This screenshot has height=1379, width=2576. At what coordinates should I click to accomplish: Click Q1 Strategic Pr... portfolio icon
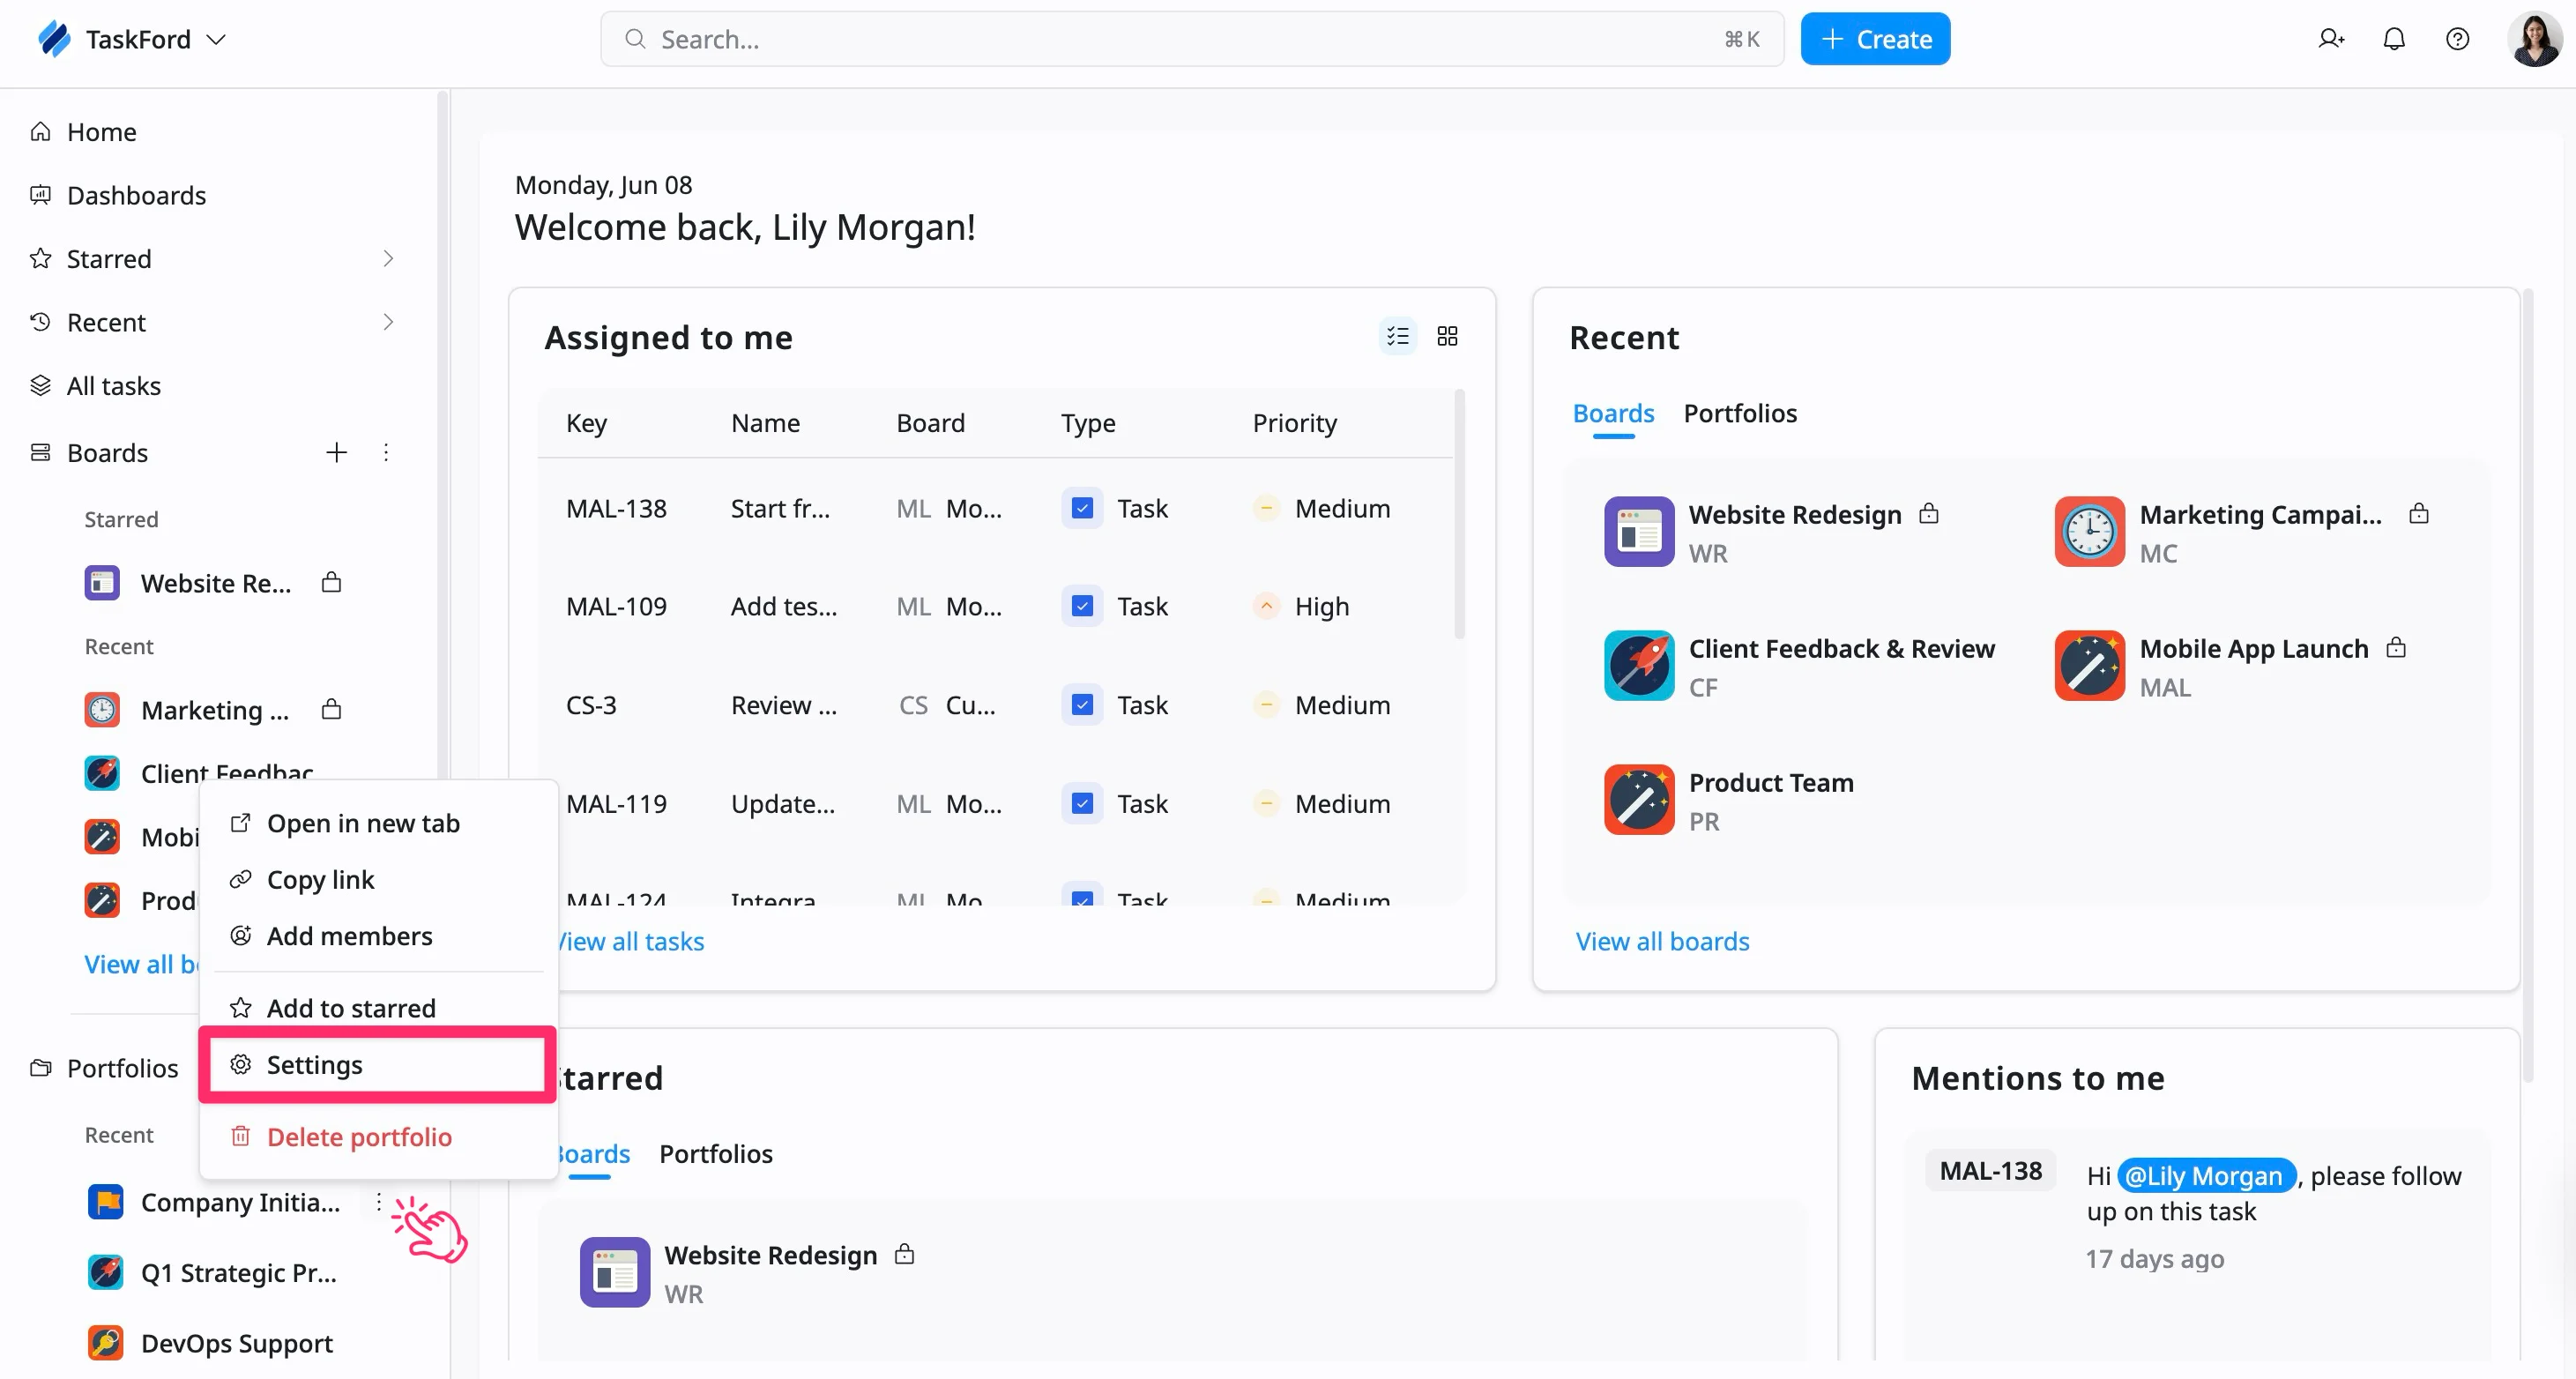coord(105,1272)
